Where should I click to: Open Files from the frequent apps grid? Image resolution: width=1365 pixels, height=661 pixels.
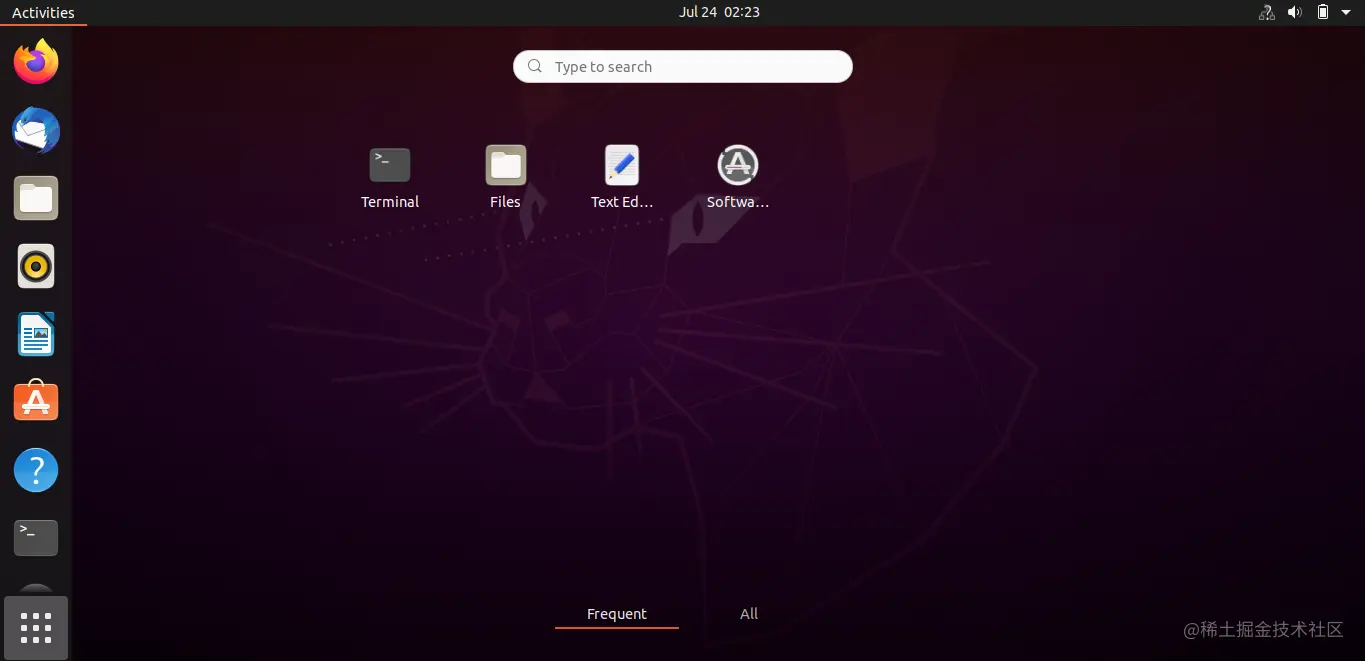pos(506,178)
